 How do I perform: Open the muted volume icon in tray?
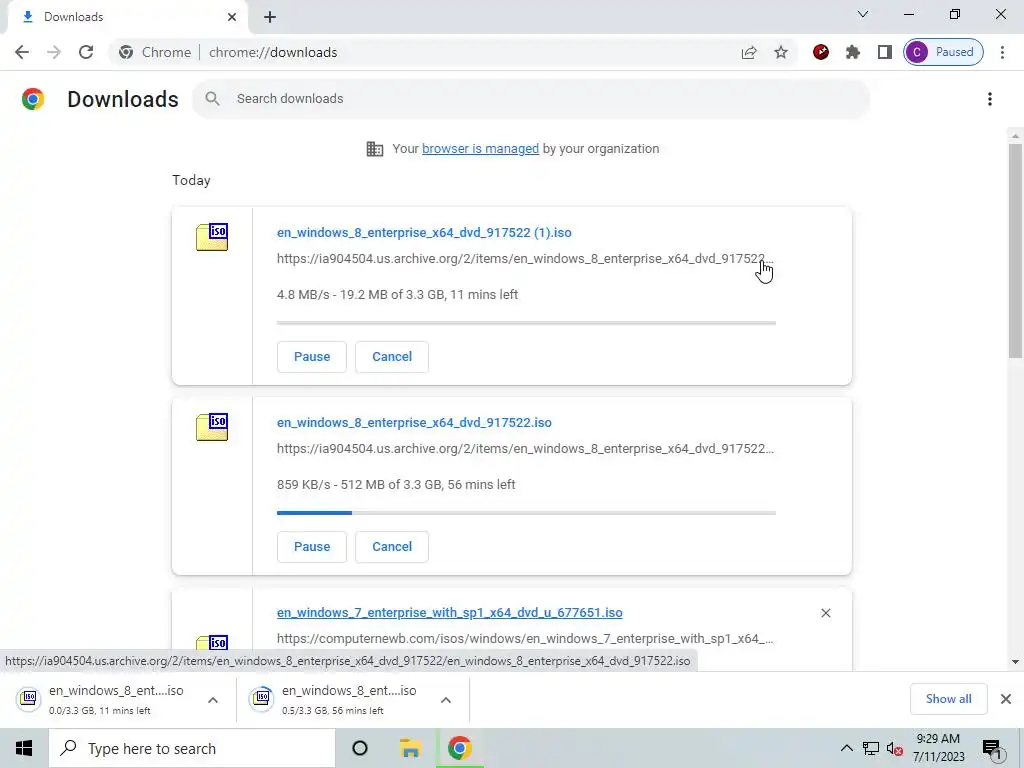coord(894,748)
